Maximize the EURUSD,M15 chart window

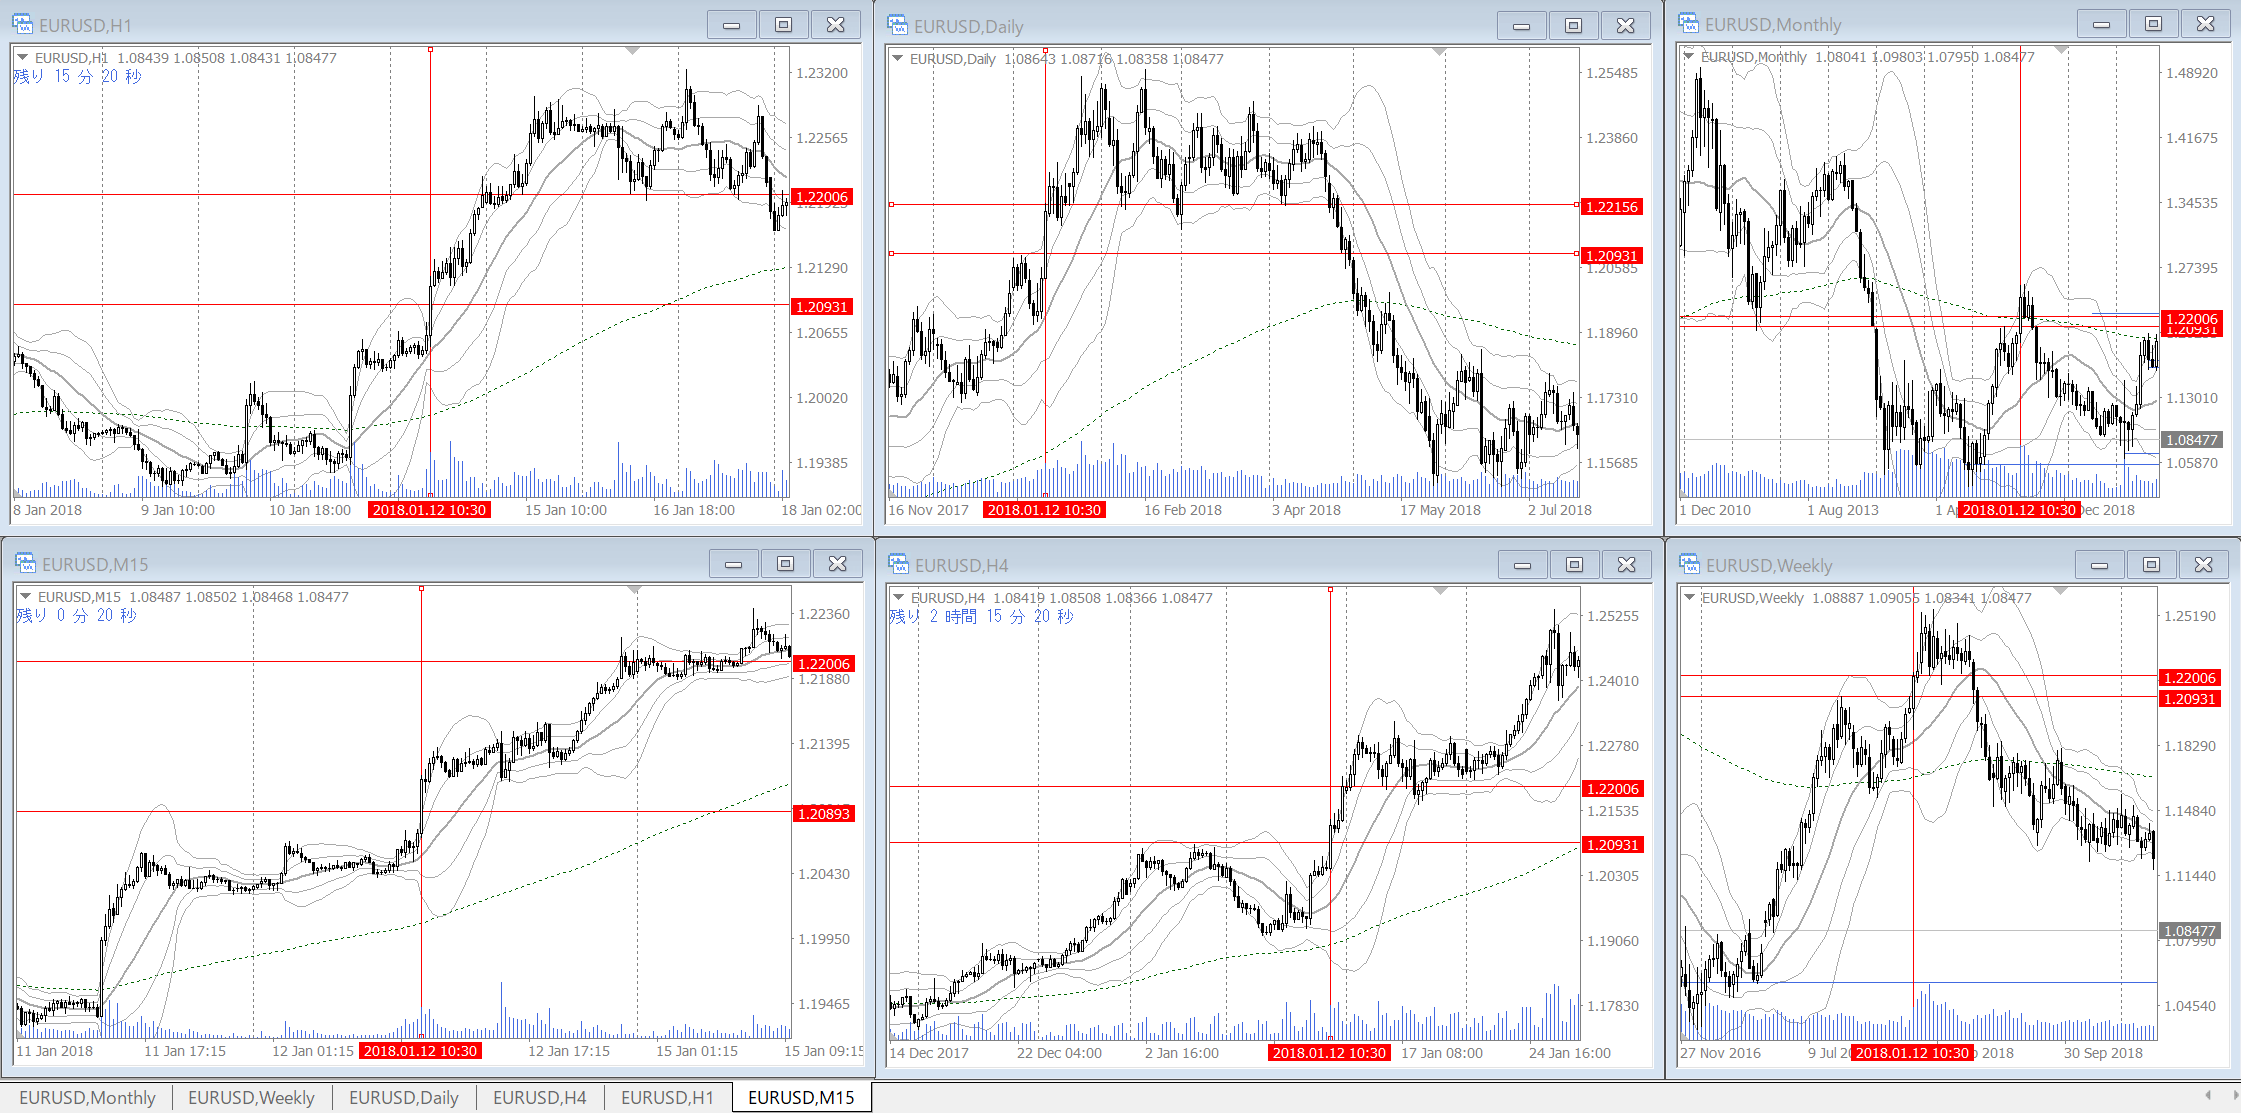pyautogui.click(x=786, y=564)
